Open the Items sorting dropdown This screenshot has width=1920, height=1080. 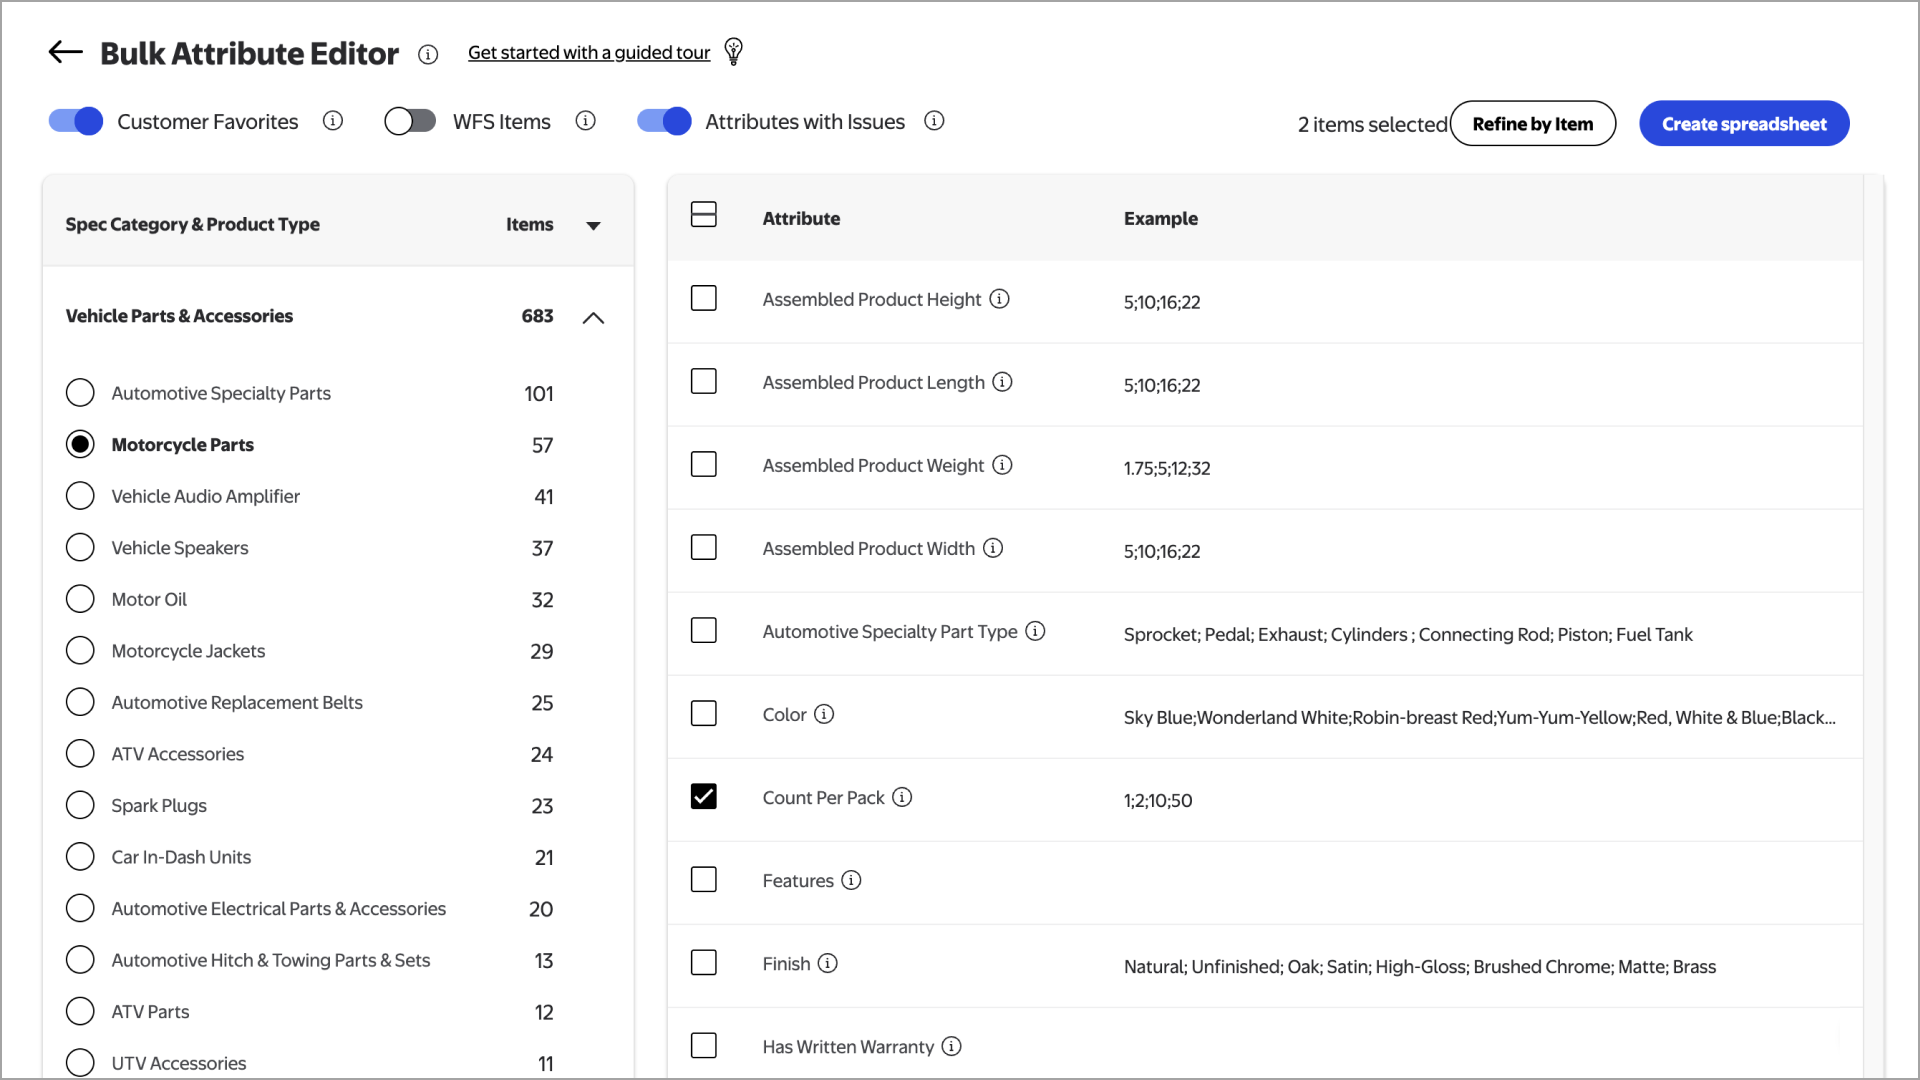click(593, 225)
